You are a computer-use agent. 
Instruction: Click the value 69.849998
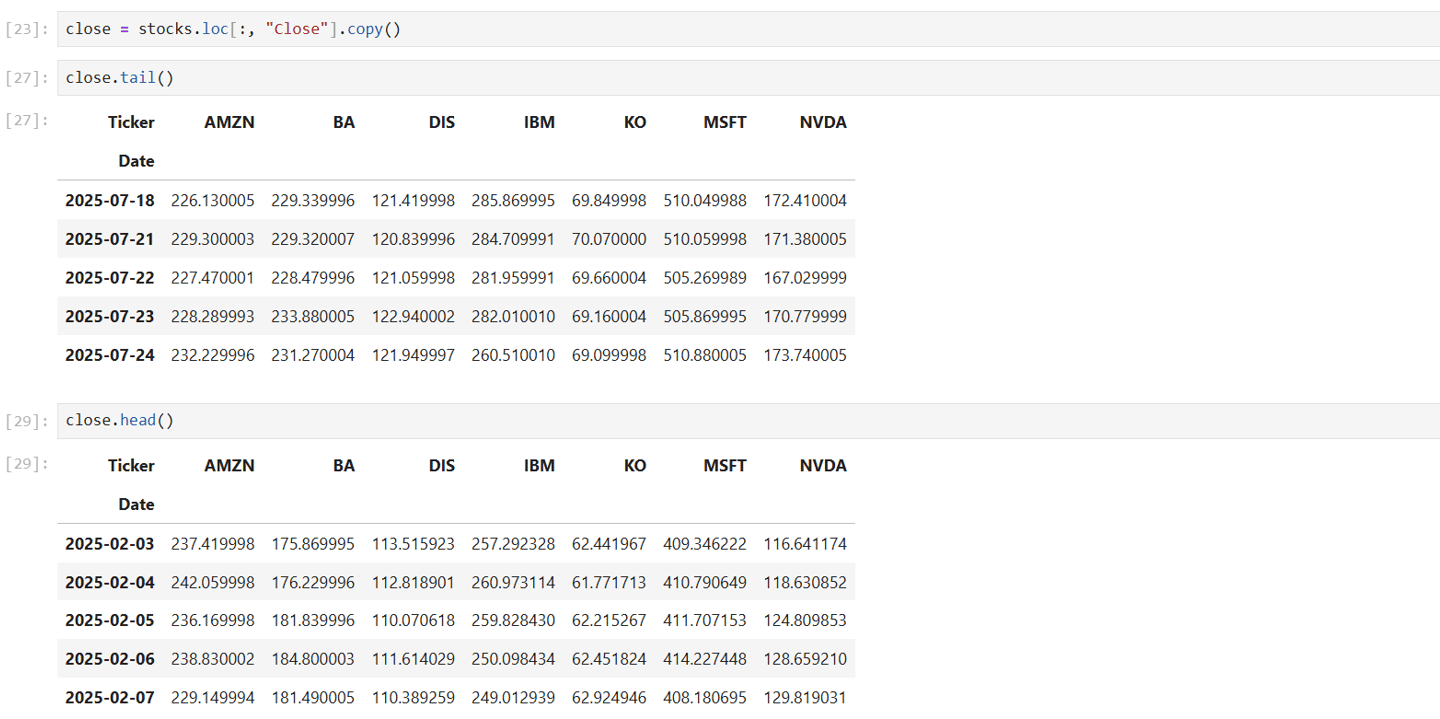click(x=609, y=200)
